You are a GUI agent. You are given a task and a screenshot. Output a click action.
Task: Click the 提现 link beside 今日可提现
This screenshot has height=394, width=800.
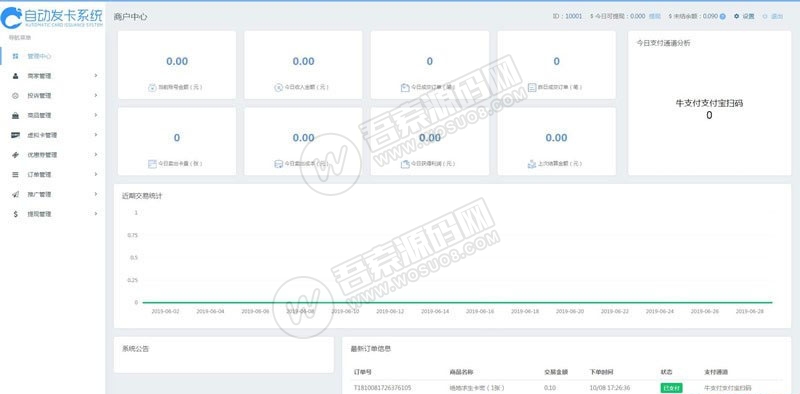pos(655,16)
